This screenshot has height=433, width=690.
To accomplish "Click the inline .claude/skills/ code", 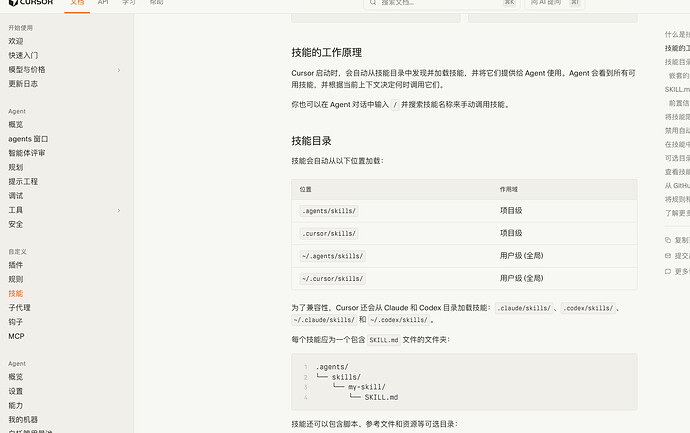I will tap(524, 308).
